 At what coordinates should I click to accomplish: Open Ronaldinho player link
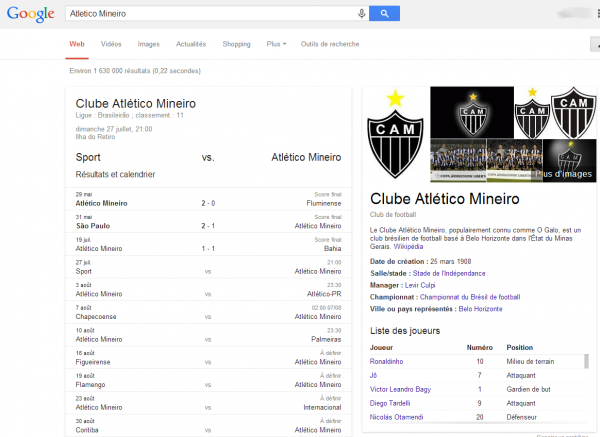click(x=386, y=361)
